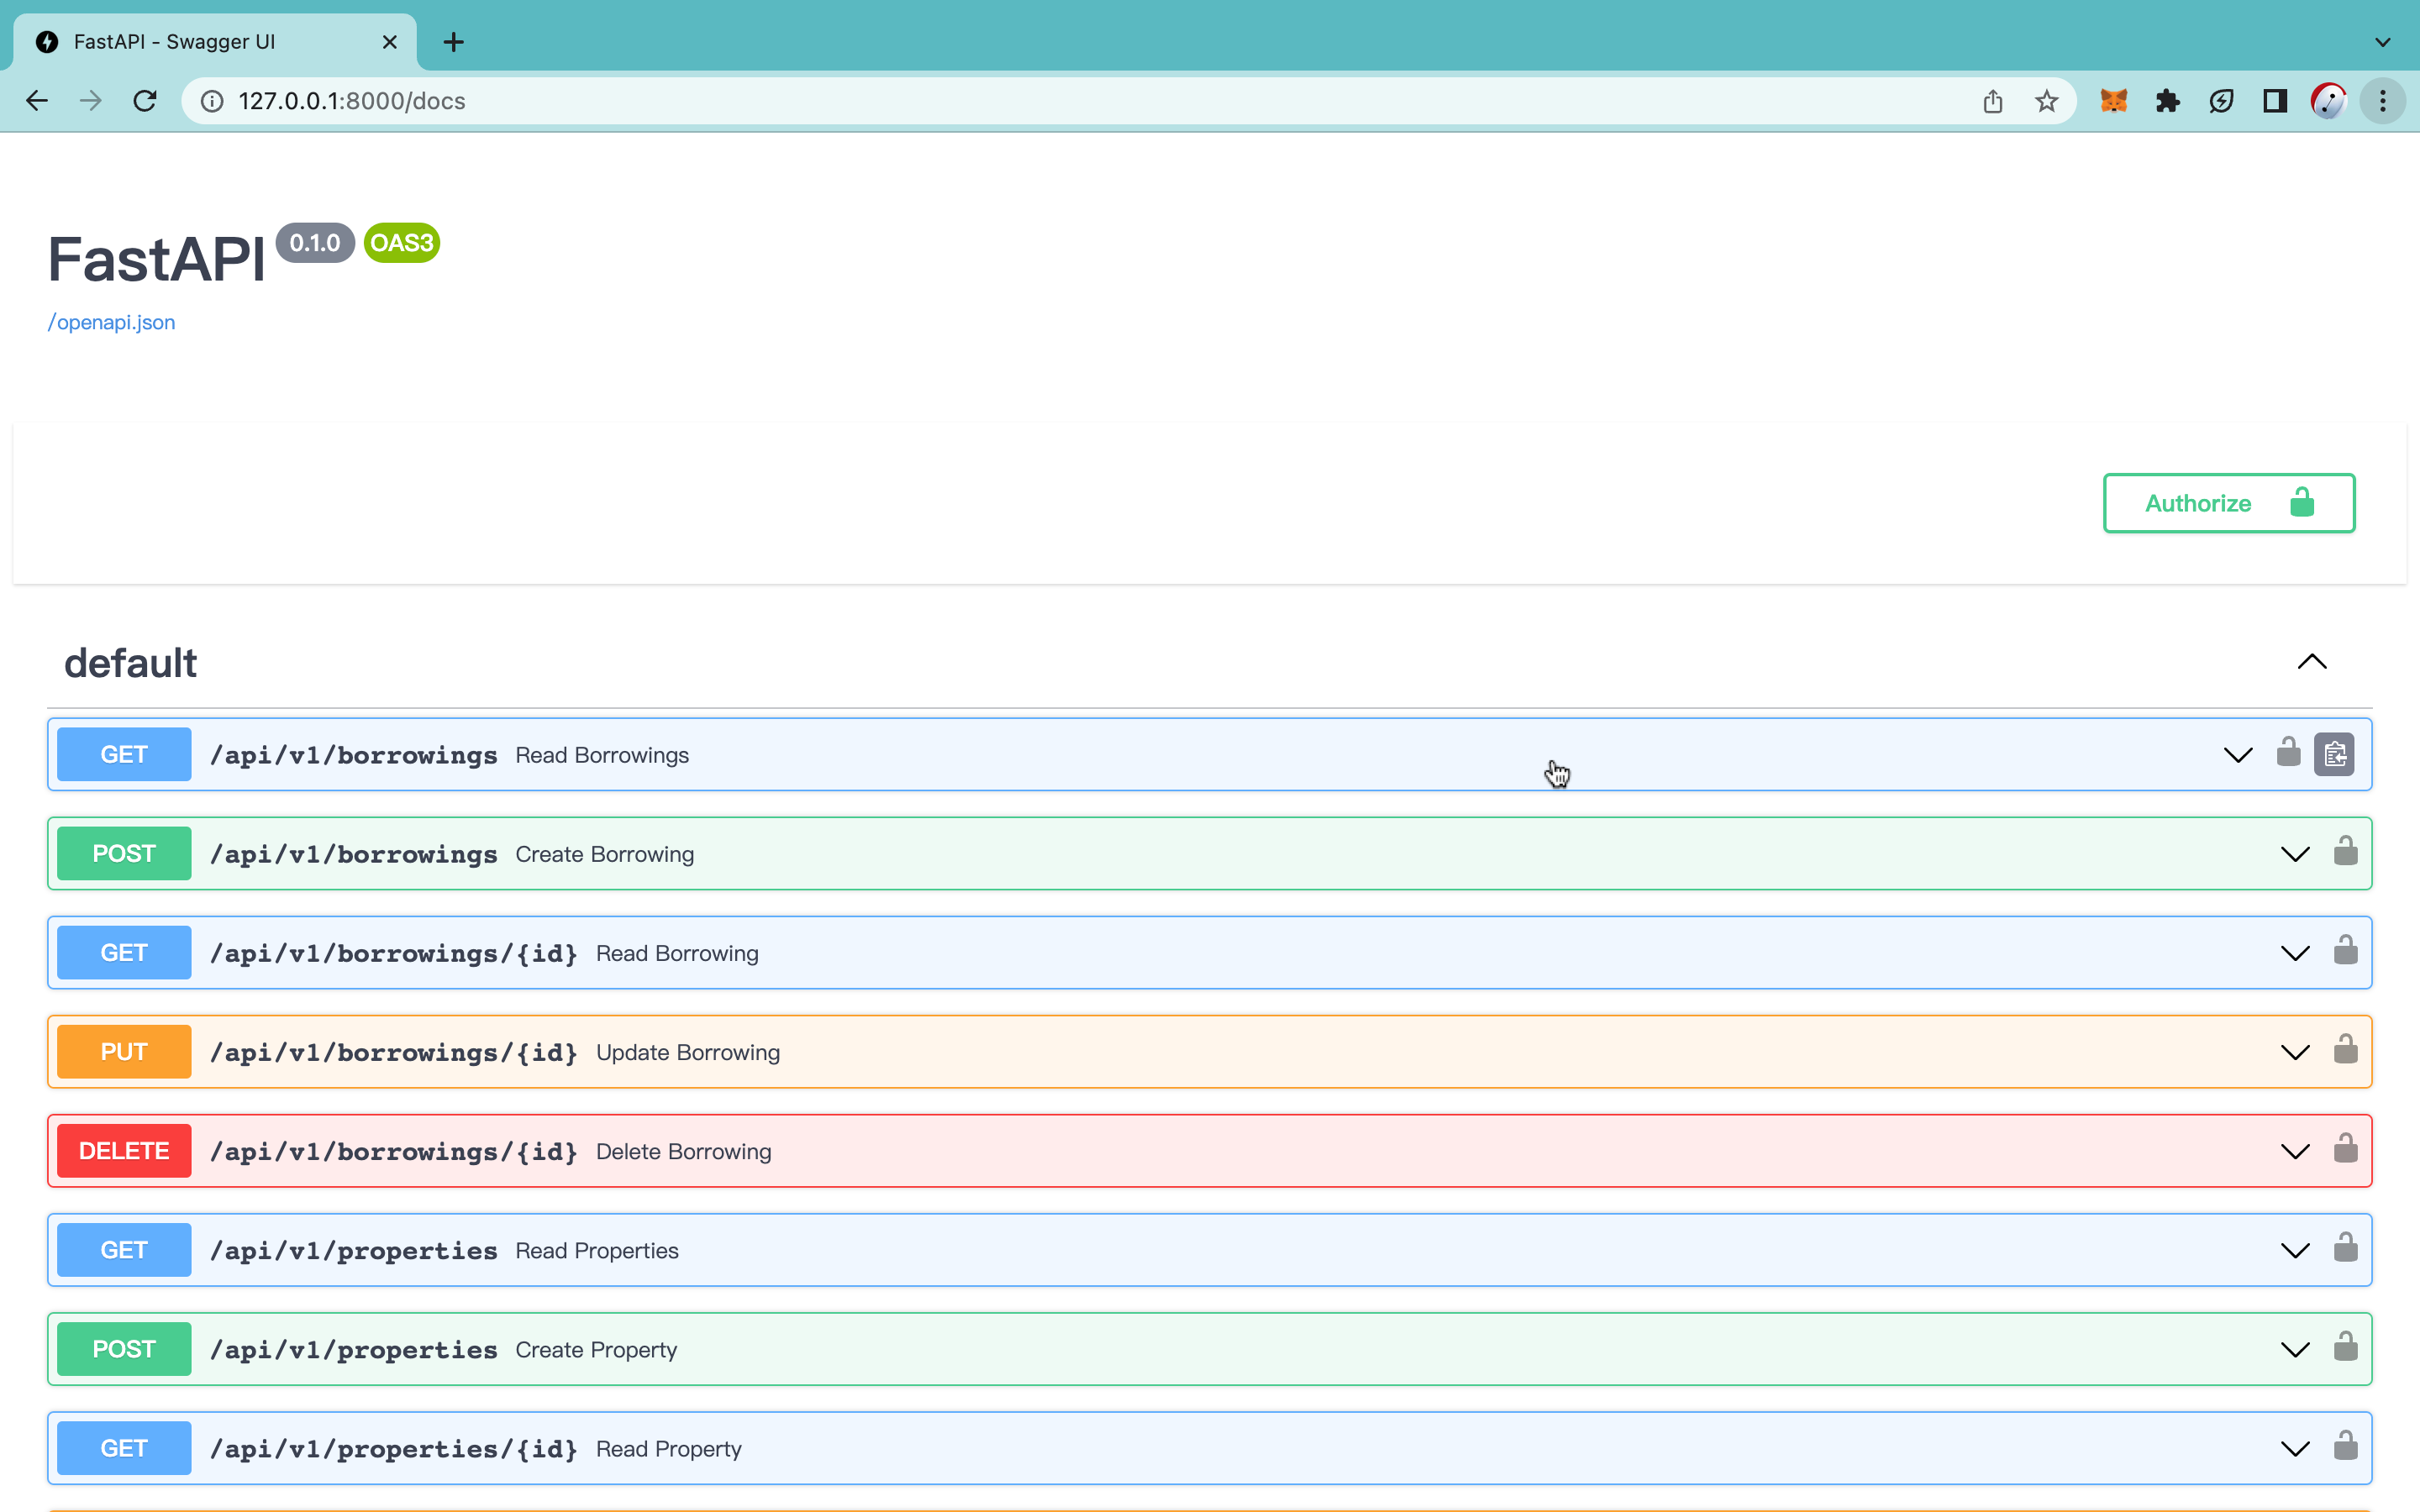Image resolution: width=2420 pixels, height=1512 pixels.
Task: Expand the POST Create Property endpoint chevron
Action: [x=2294, y=1349]
